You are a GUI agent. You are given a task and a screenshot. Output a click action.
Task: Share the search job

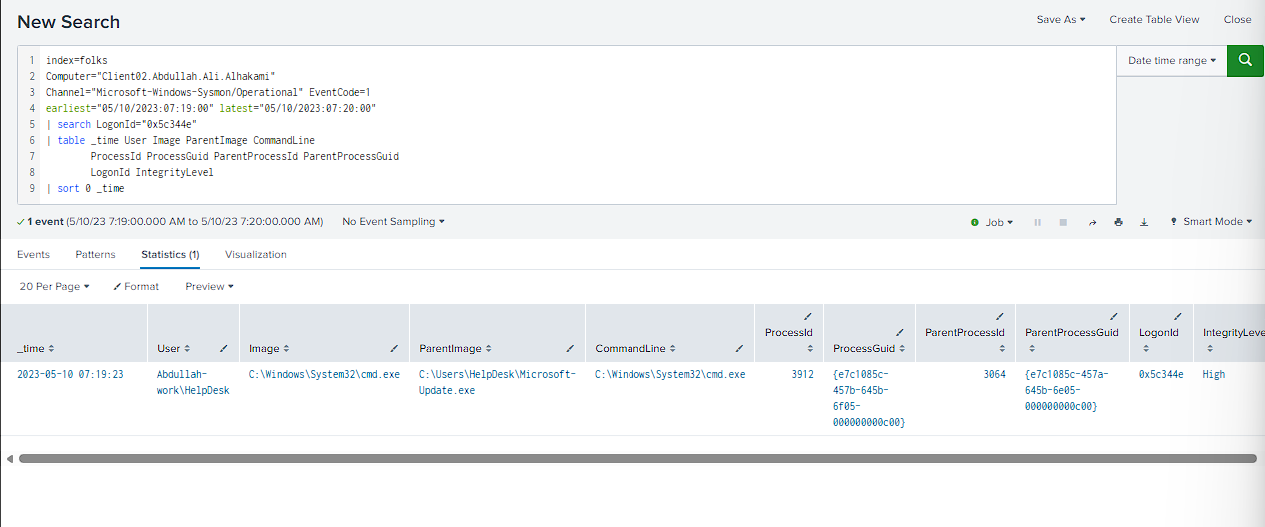point(1092,222)
